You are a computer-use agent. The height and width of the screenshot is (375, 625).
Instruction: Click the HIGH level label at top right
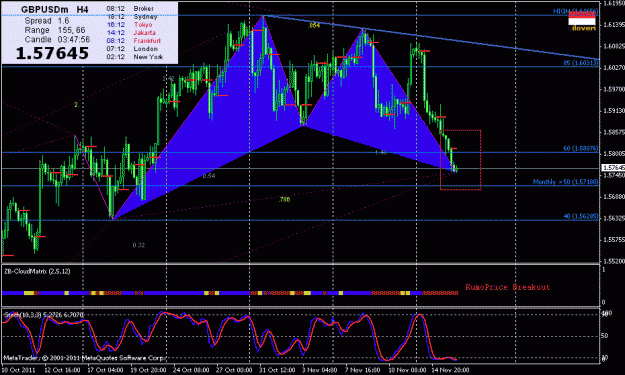coord(576,12)
